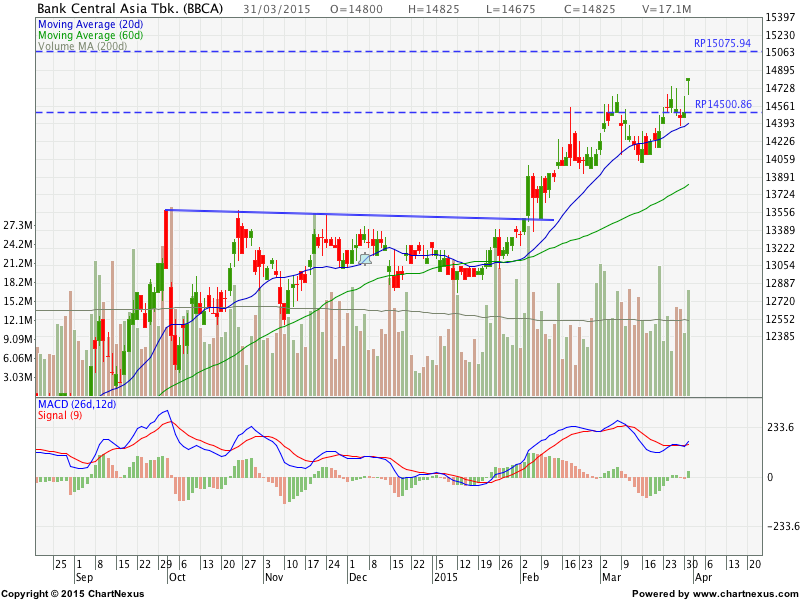Viewport: 800px width, 600px height.
Task: Click the chart date 31/03/2015
Action: point(276,8)
